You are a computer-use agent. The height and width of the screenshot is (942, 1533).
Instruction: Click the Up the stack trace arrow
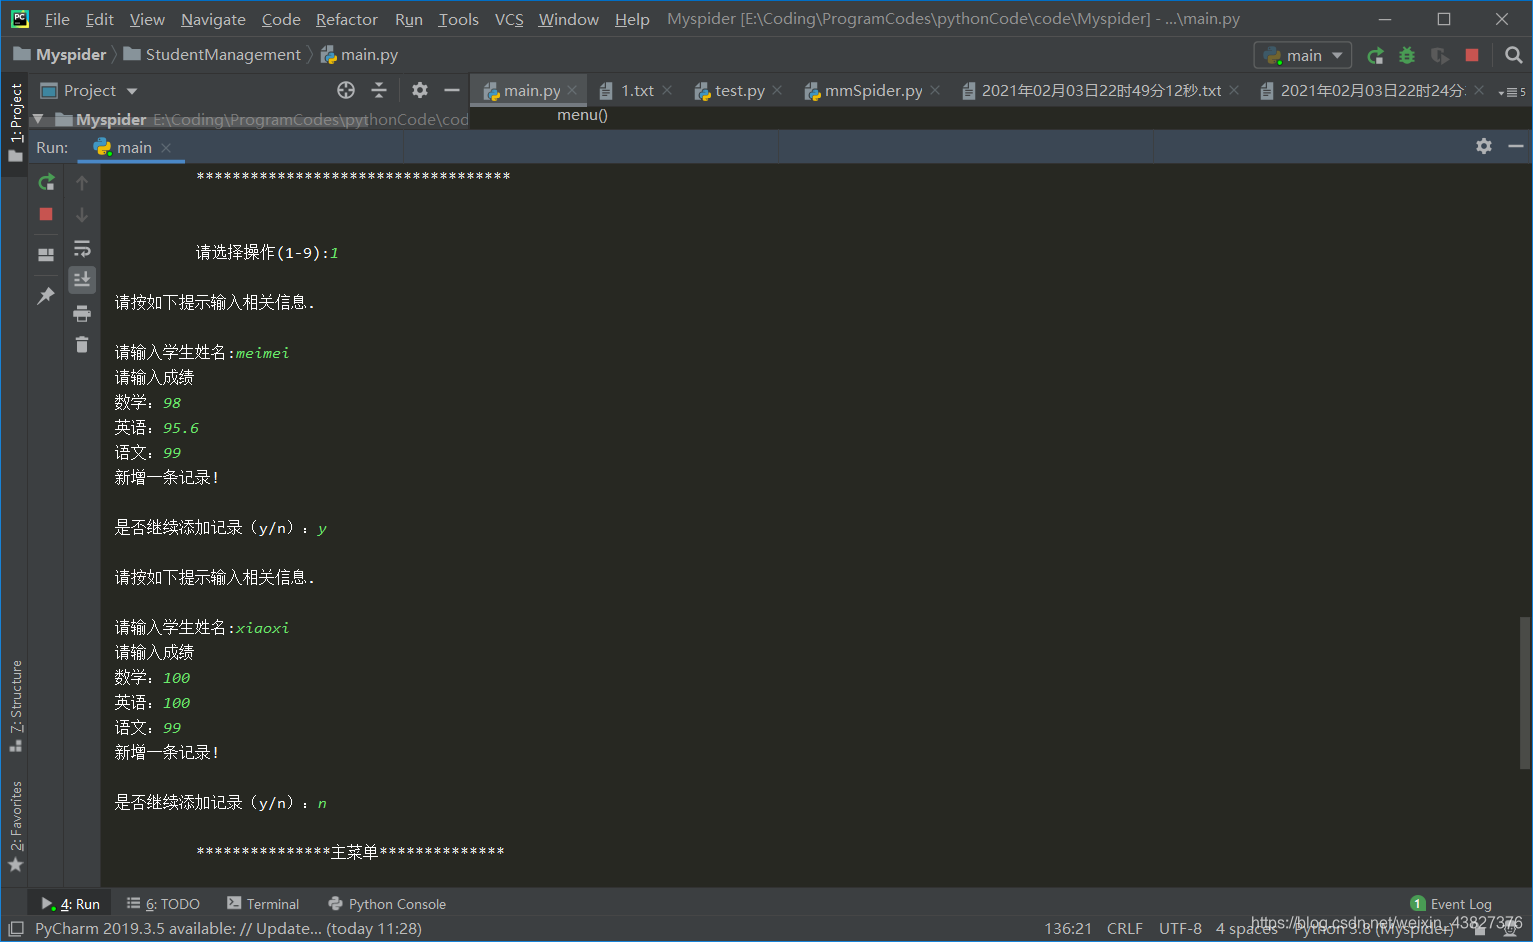(x=82, y=182)
